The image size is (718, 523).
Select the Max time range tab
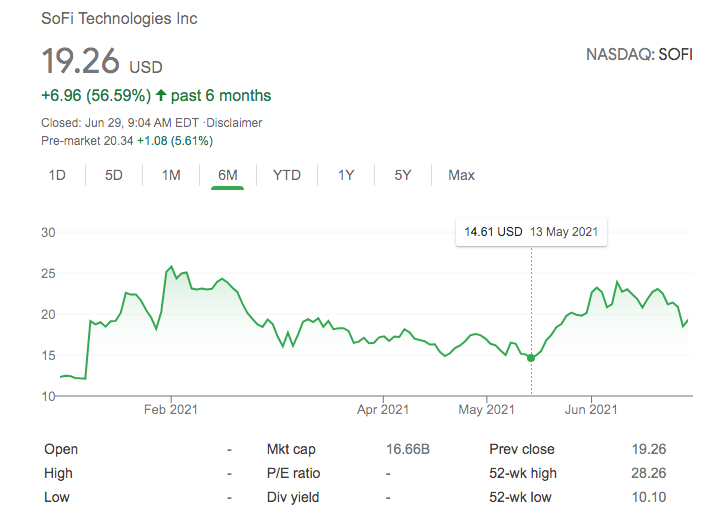(x=461, y=175)
